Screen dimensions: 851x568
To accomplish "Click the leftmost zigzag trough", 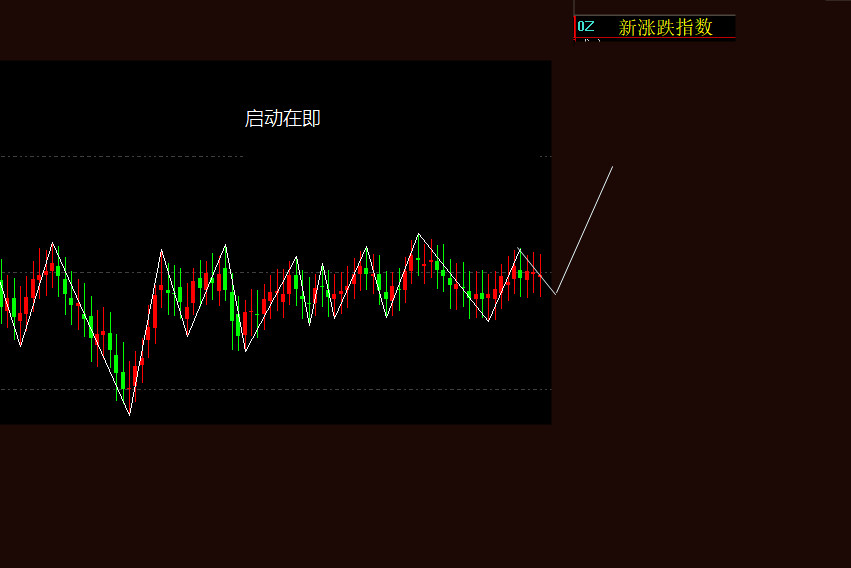I will [x=20, y=346].
